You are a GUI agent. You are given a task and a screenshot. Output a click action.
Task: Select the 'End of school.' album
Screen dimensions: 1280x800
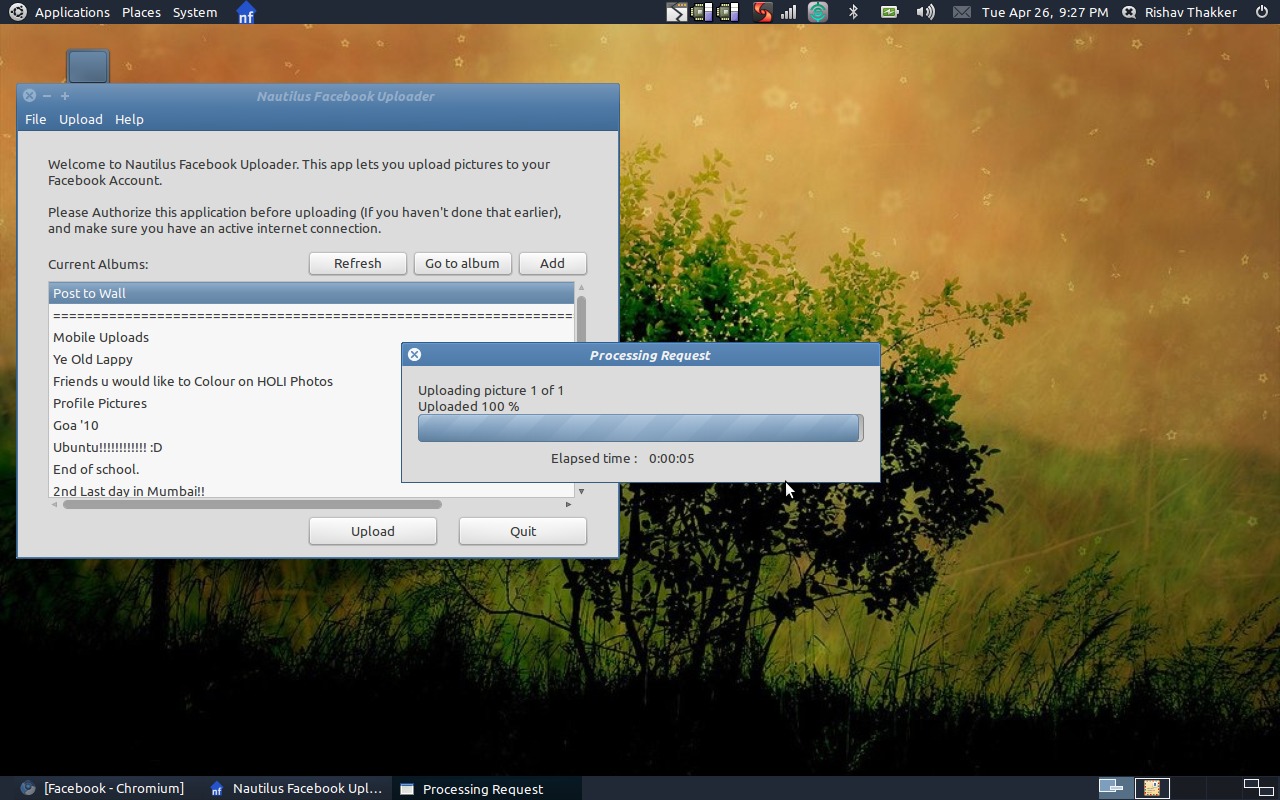(312, 469)
